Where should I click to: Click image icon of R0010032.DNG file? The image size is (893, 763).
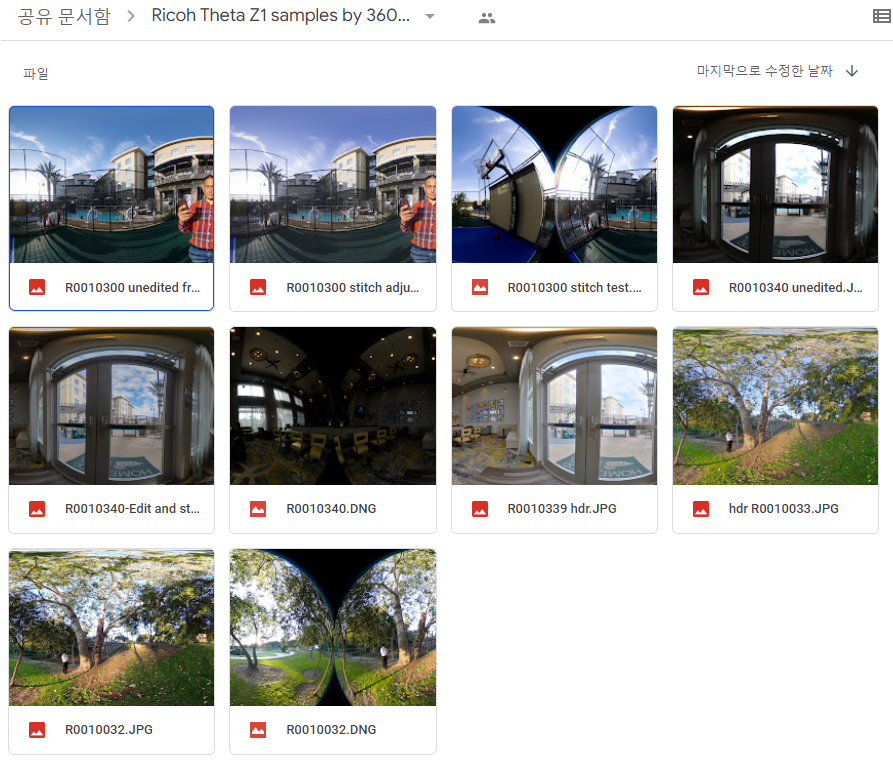pyautogui.click(x=258, y=729)
